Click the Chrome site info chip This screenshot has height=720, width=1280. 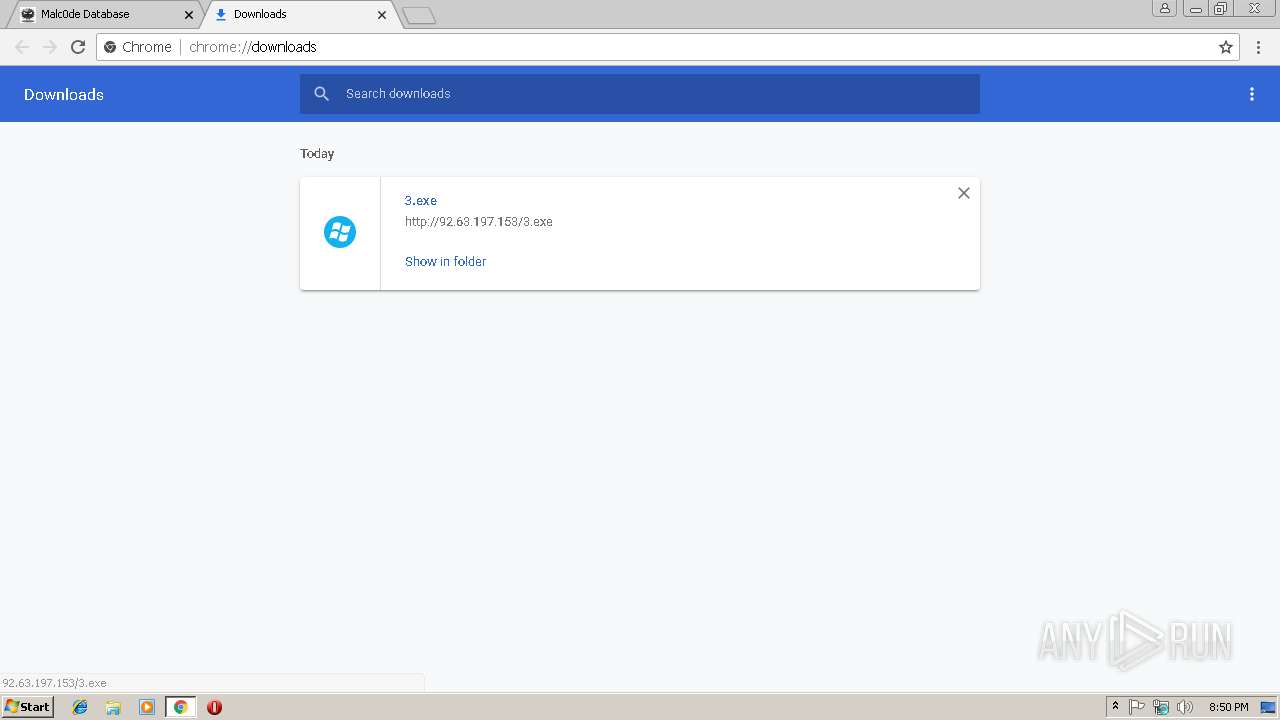(x=138, y=47)
